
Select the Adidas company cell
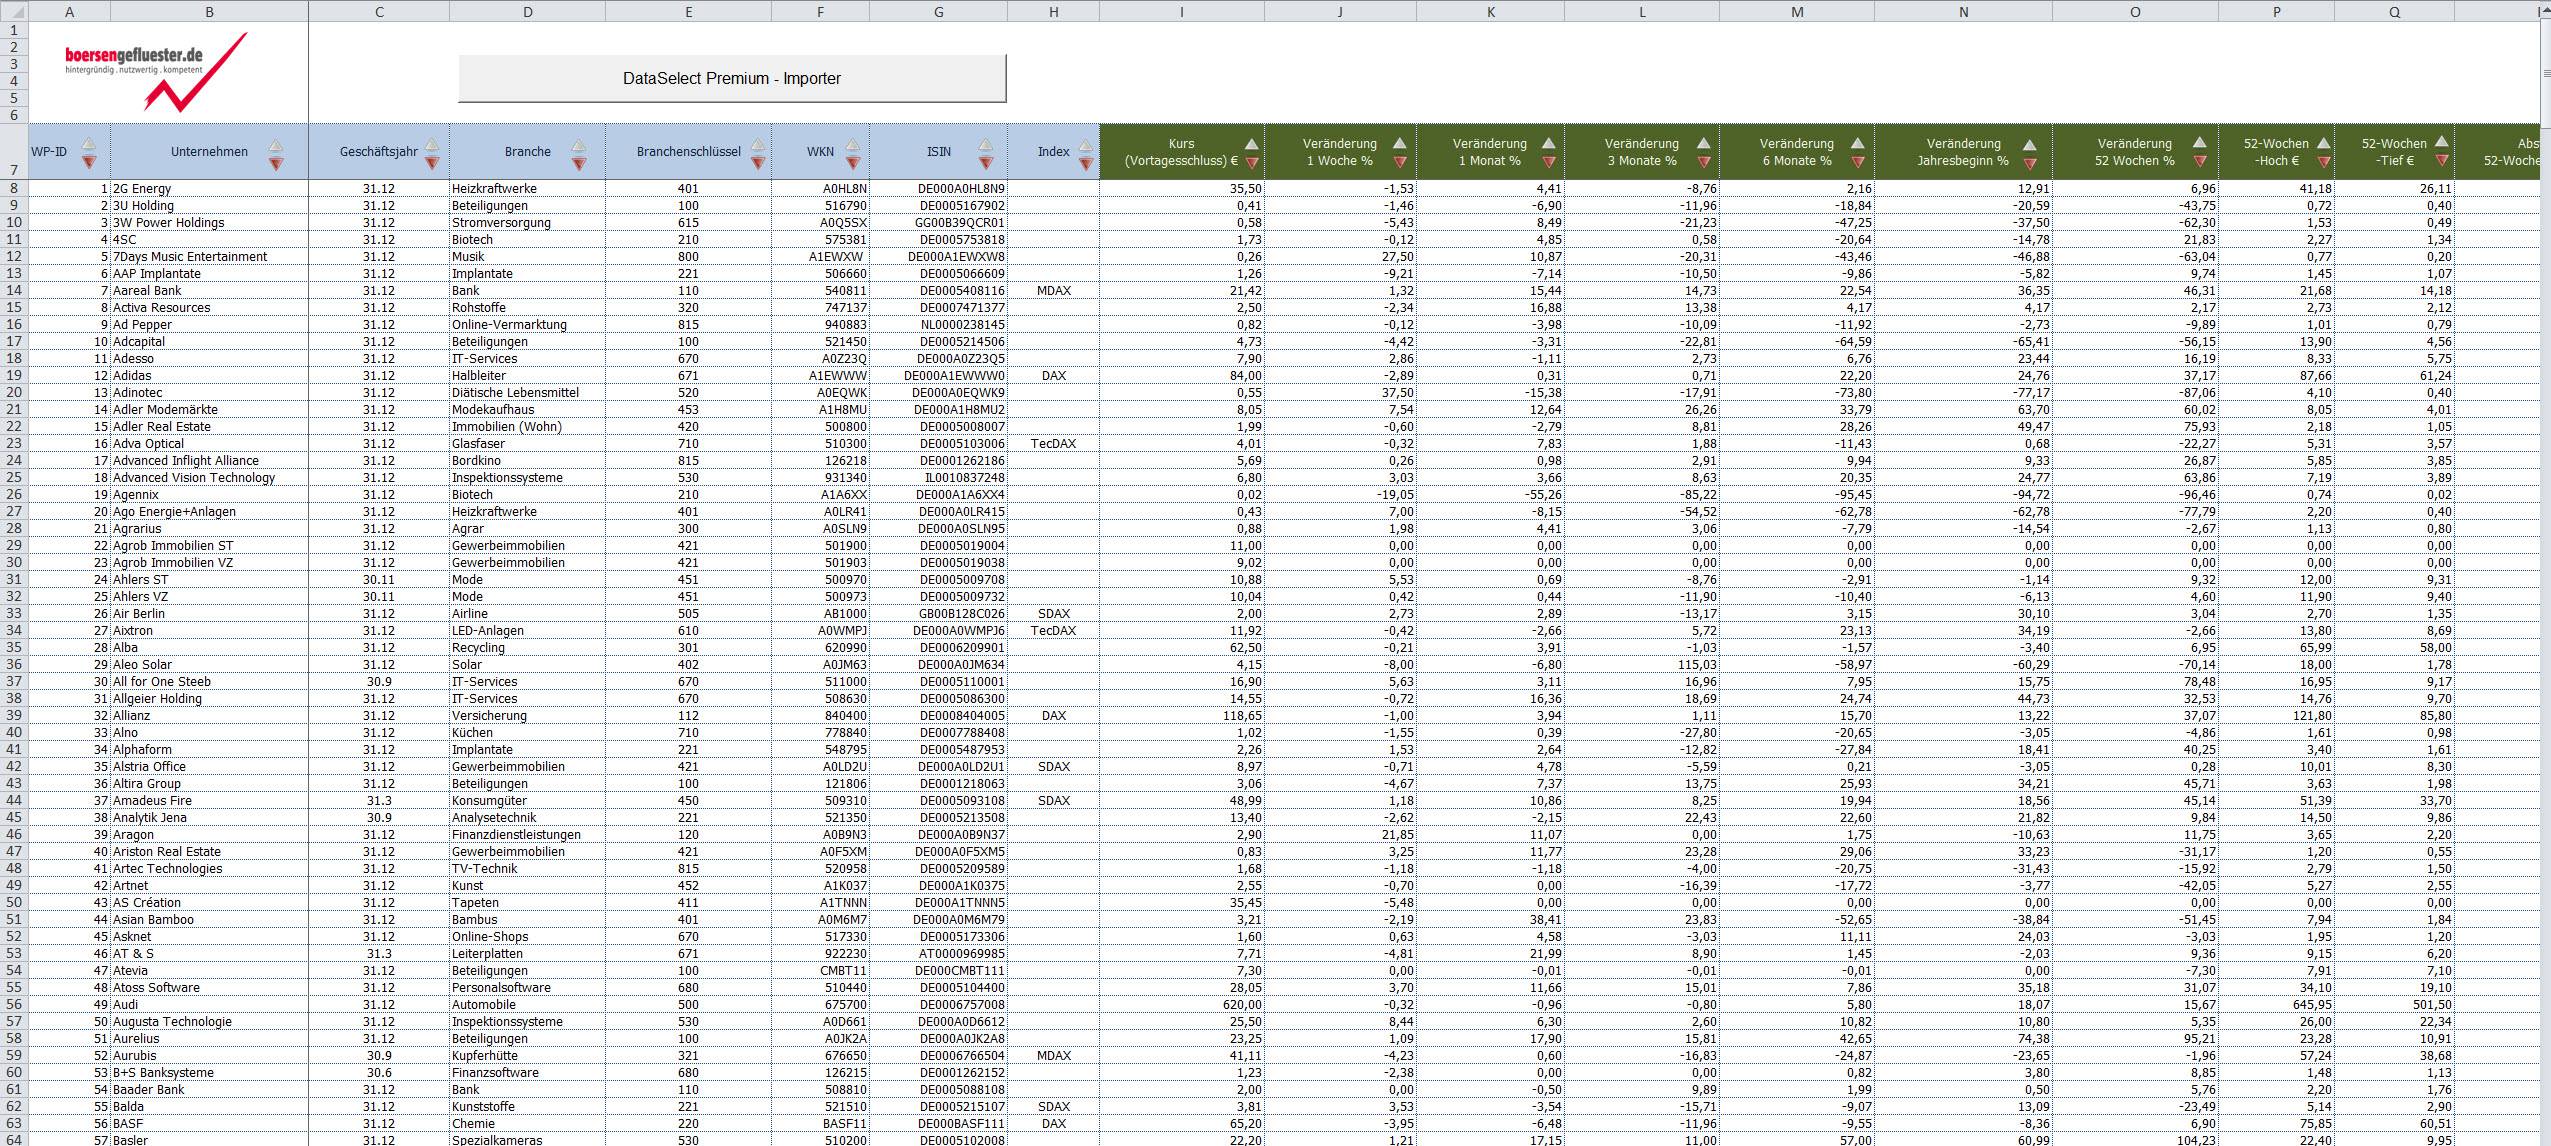coord(209,375)
